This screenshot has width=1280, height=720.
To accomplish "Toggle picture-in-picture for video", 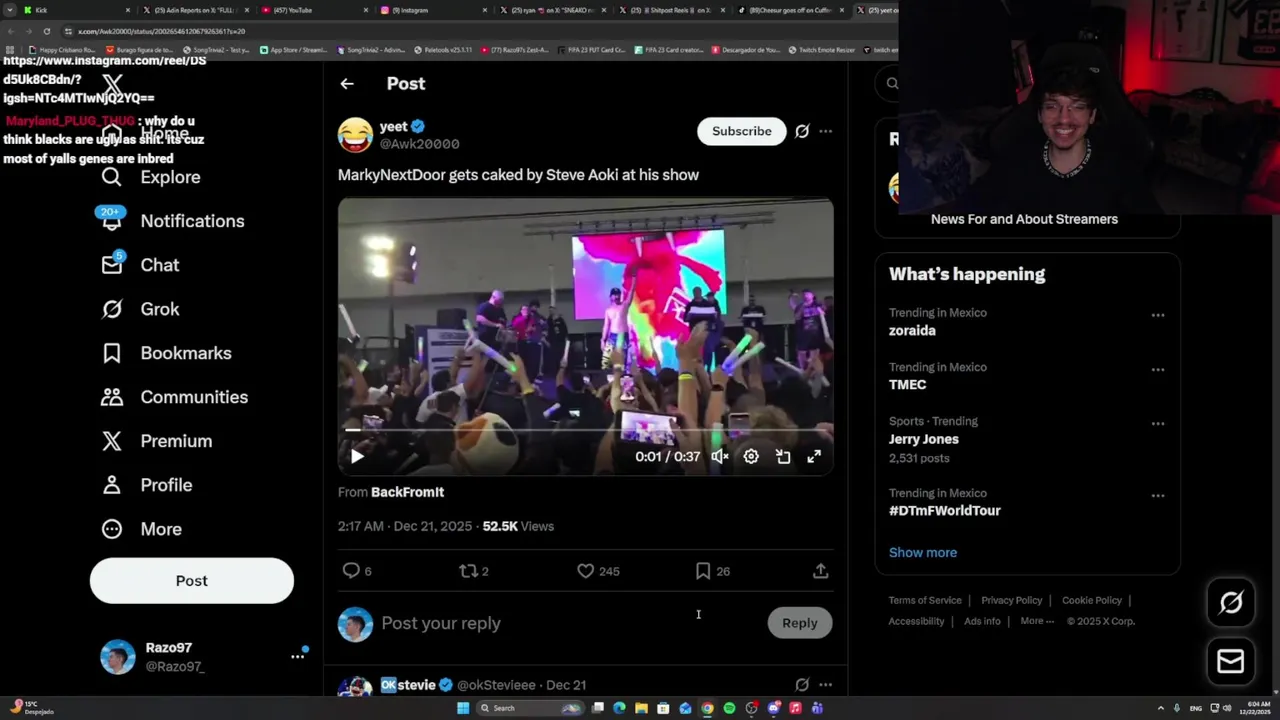I will 783,457.
